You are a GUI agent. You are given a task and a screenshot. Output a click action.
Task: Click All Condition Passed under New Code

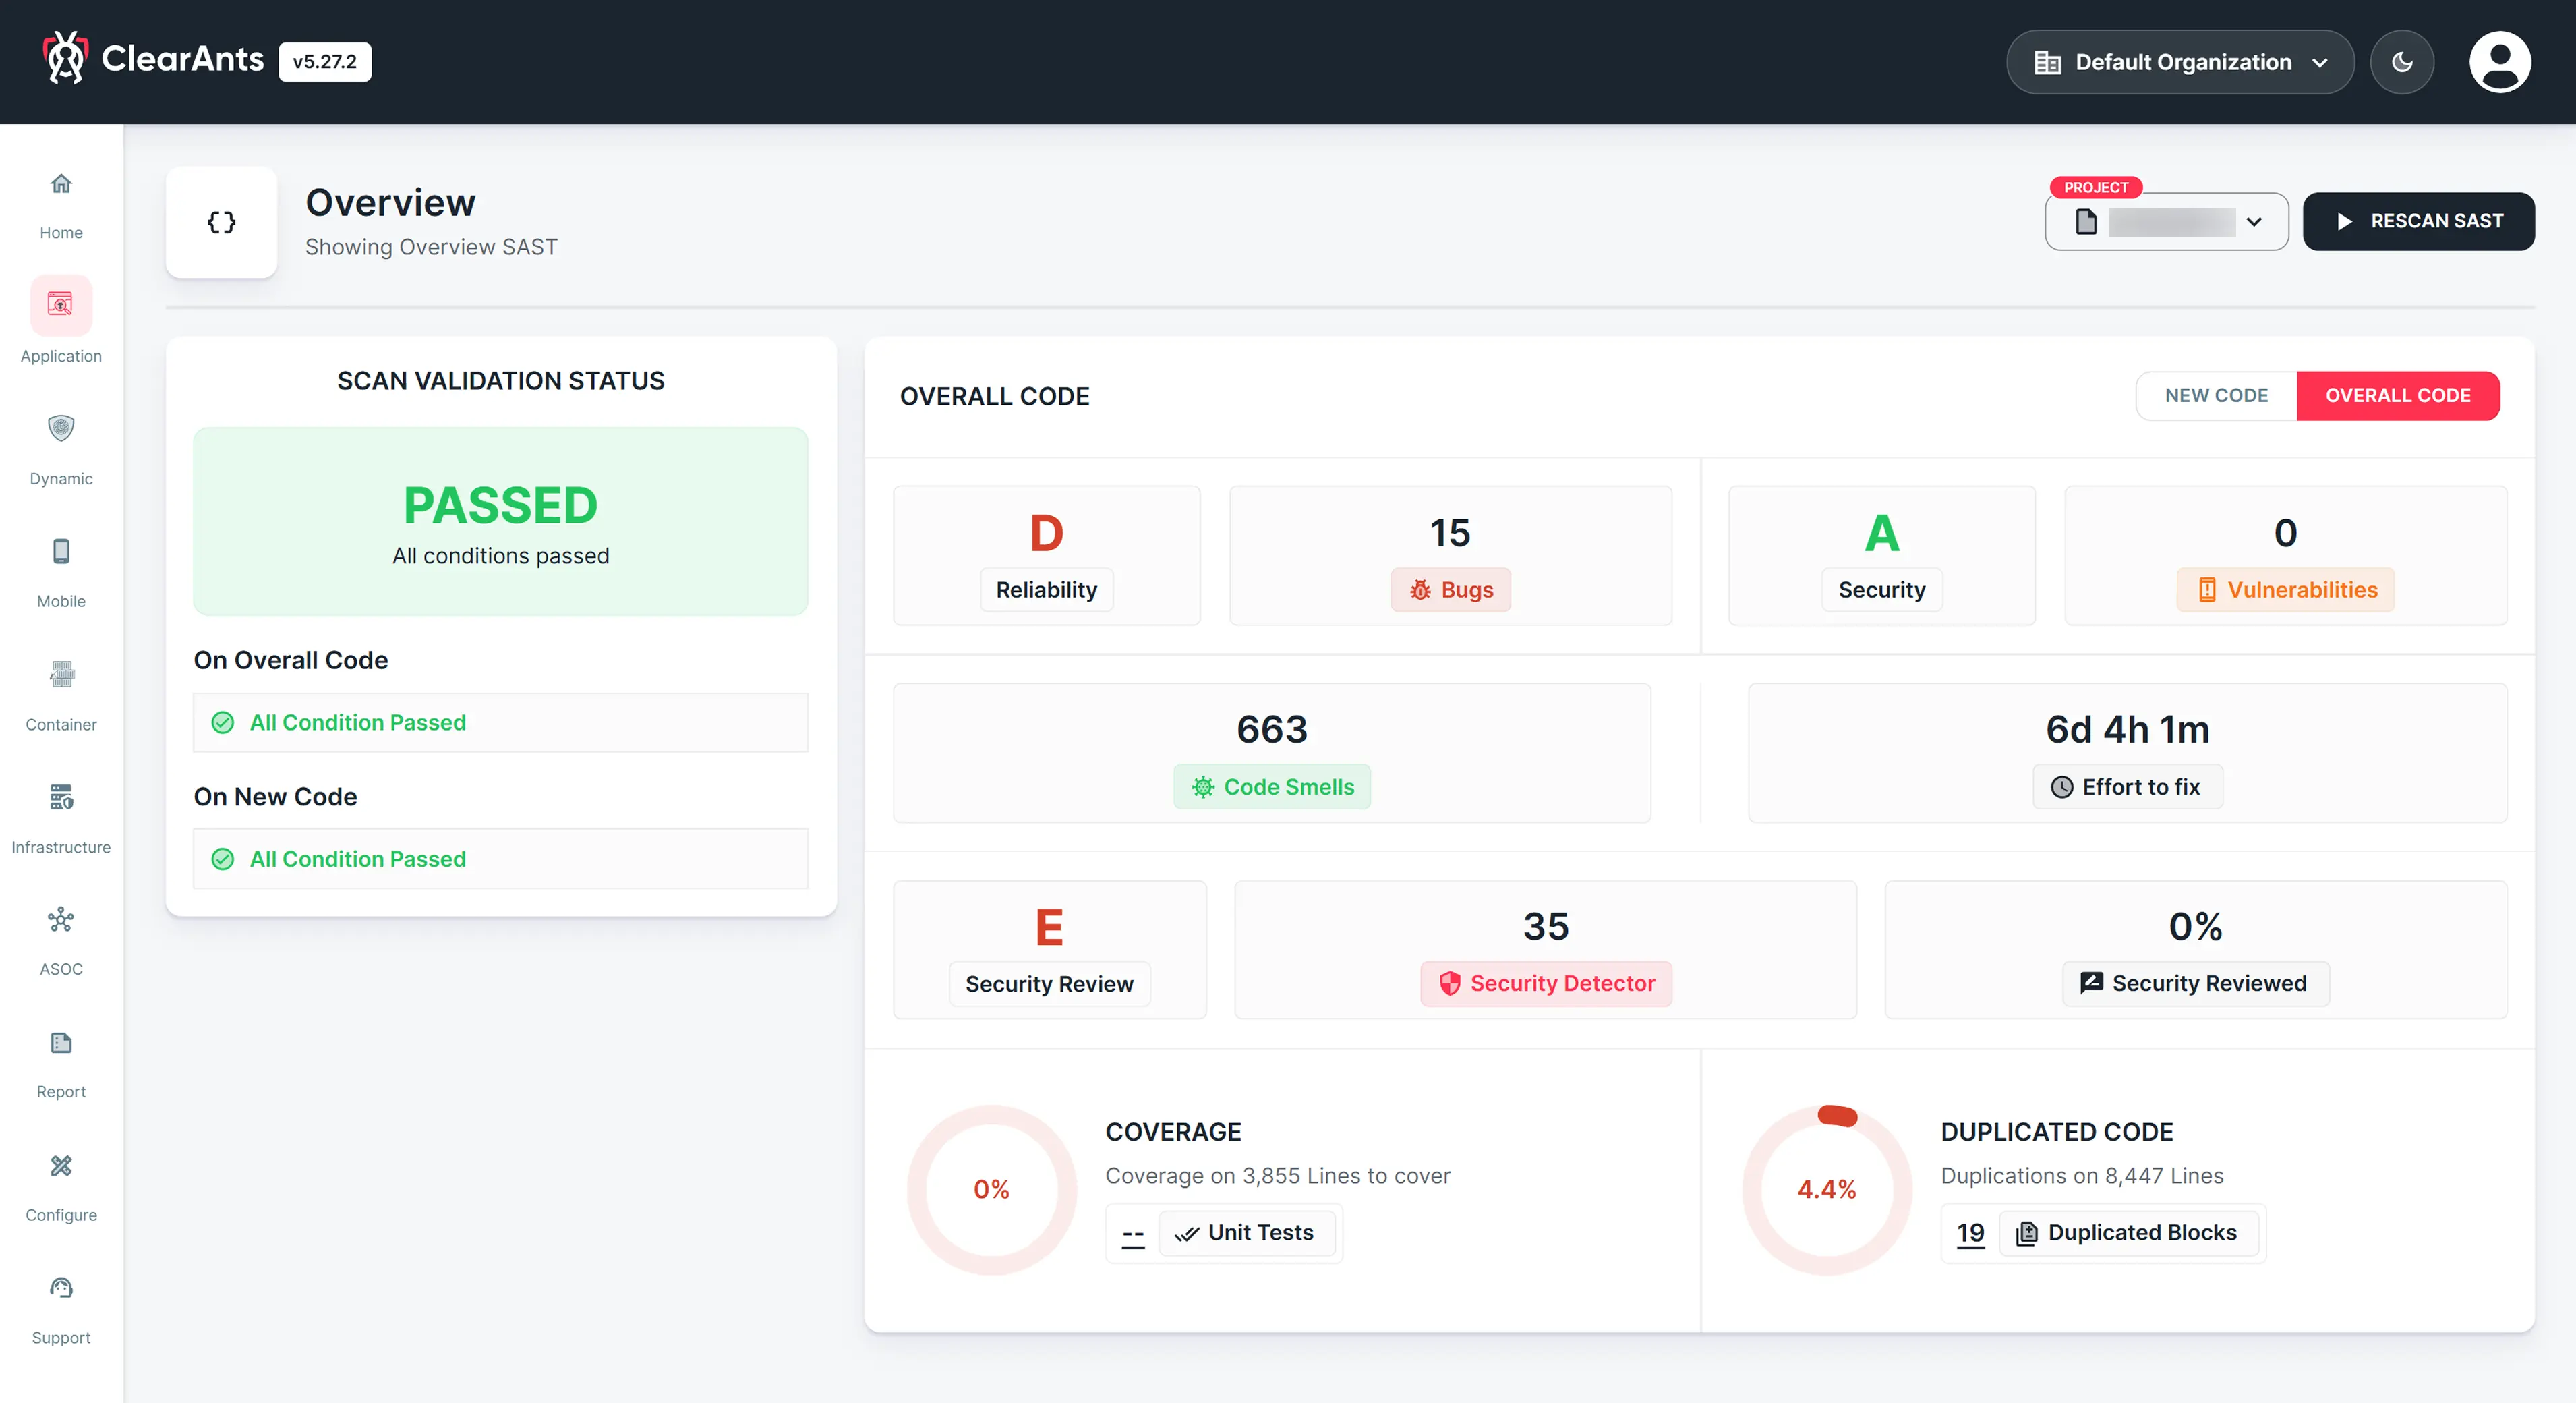point(501,859)
